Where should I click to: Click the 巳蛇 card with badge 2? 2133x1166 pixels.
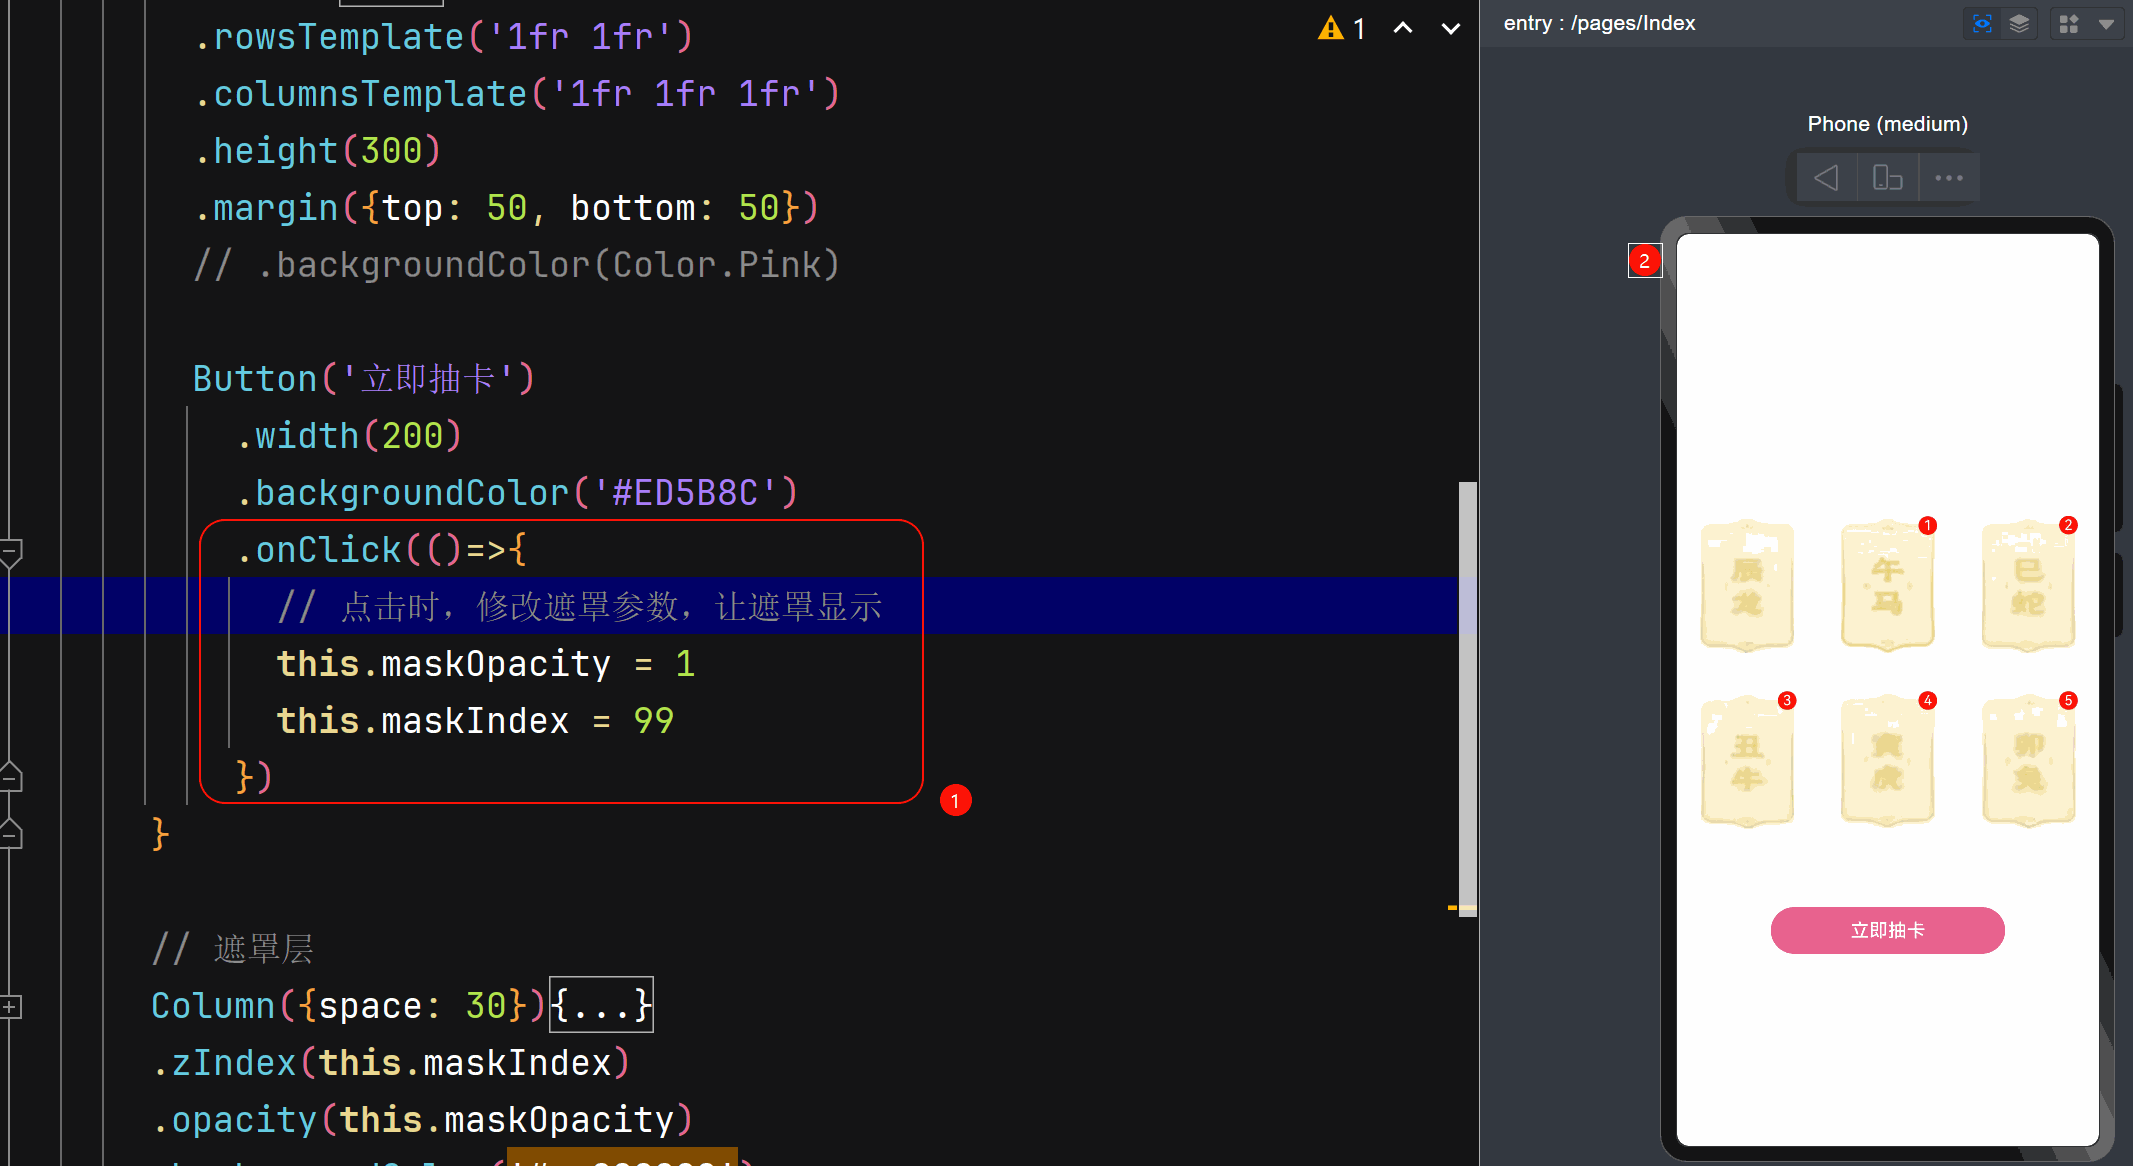2028,585
